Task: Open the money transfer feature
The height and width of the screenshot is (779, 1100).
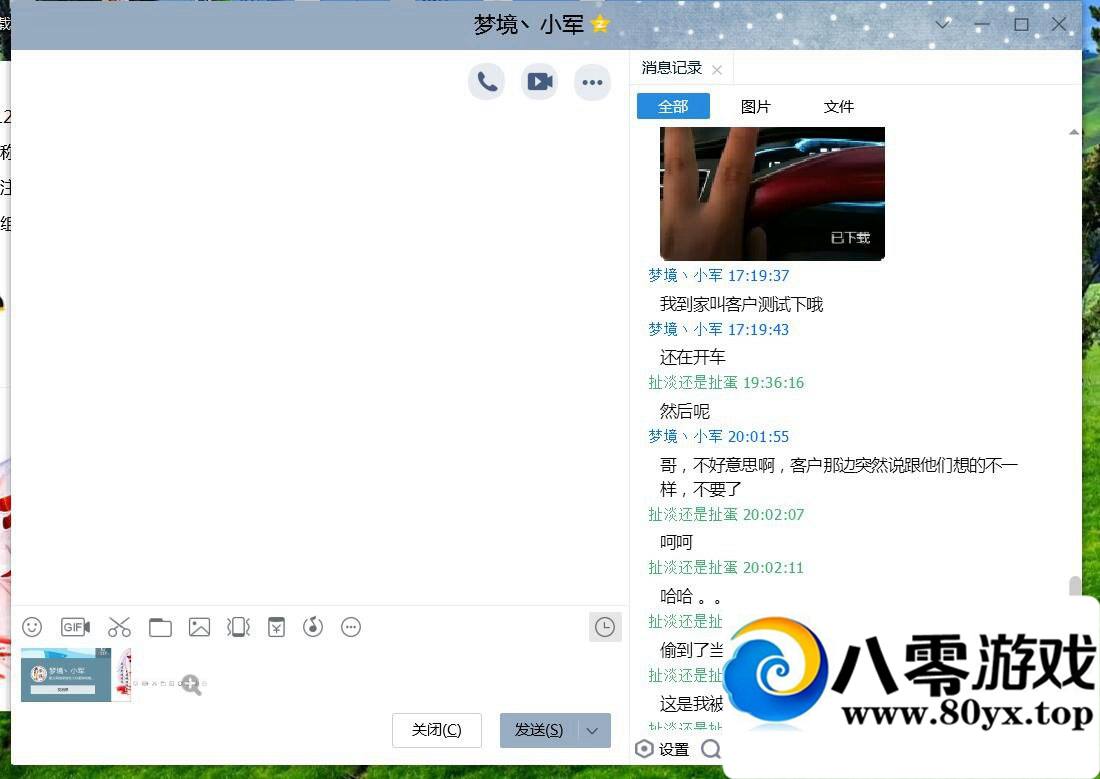Action: pos(276,627)
